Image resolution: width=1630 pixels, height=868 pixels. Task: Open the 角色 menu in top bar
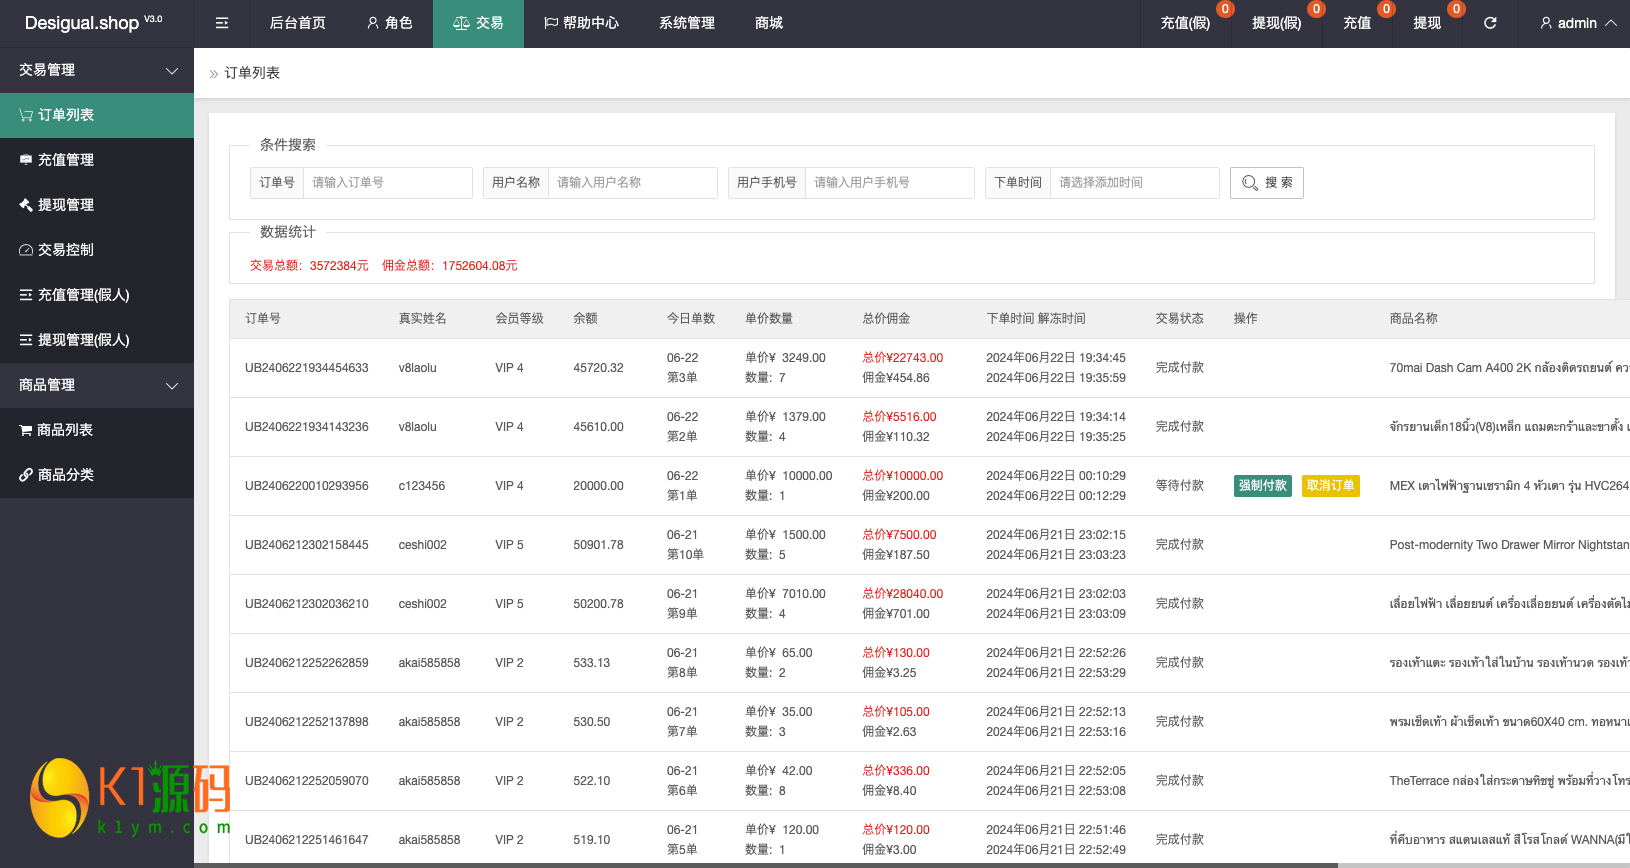pos(389,23)
